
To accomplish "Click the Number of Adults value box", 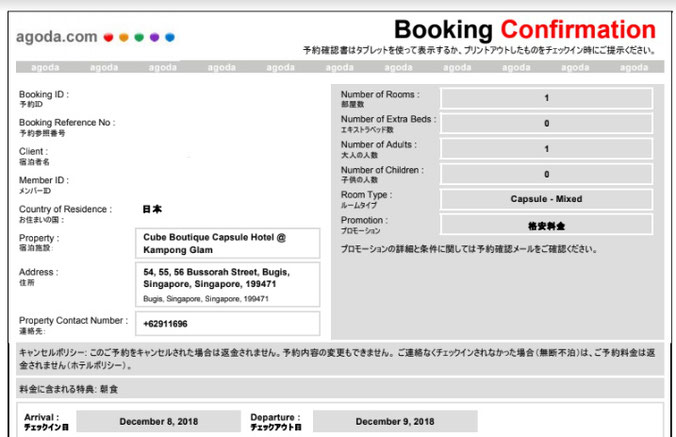I will 546,149.
